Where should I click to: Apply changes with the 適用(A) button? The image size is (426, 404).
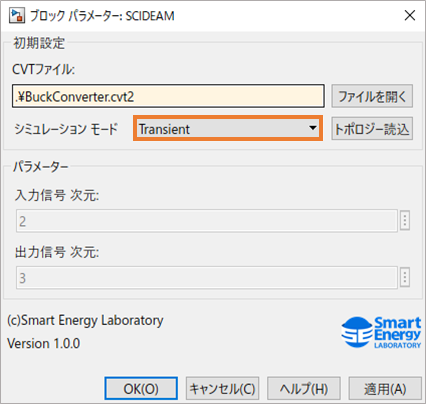(385, 388)
